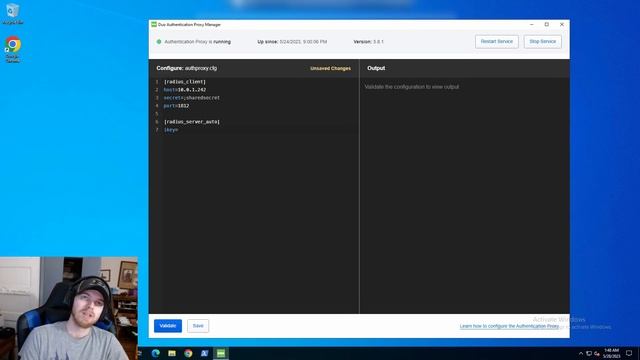
Task: Place cursor on the 'ikey=' line
Action: point(171,130)
